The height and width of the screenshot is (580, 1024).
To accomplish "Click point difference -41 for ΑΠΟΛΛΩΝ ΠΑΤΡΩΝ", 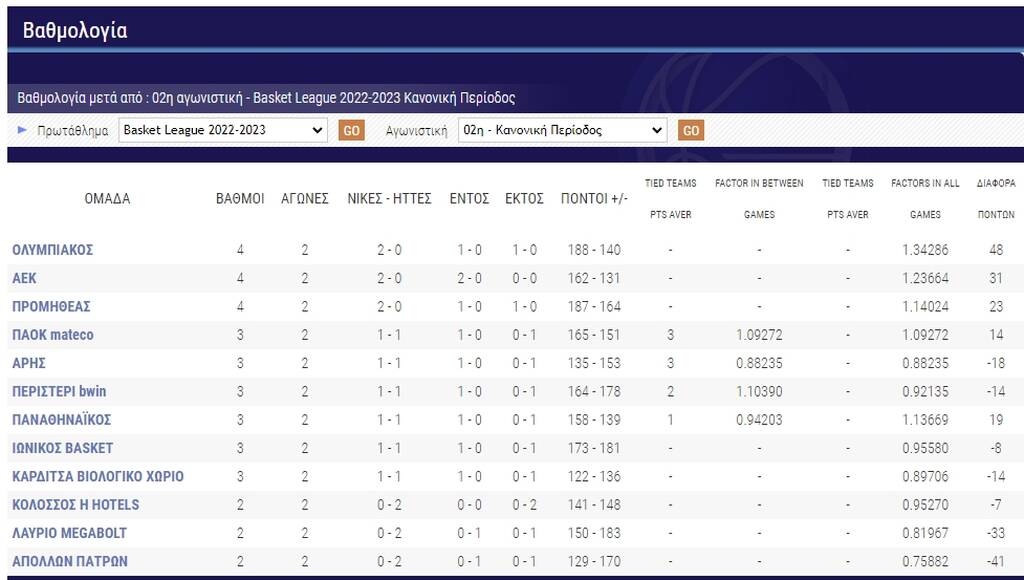I will (996, 561).
